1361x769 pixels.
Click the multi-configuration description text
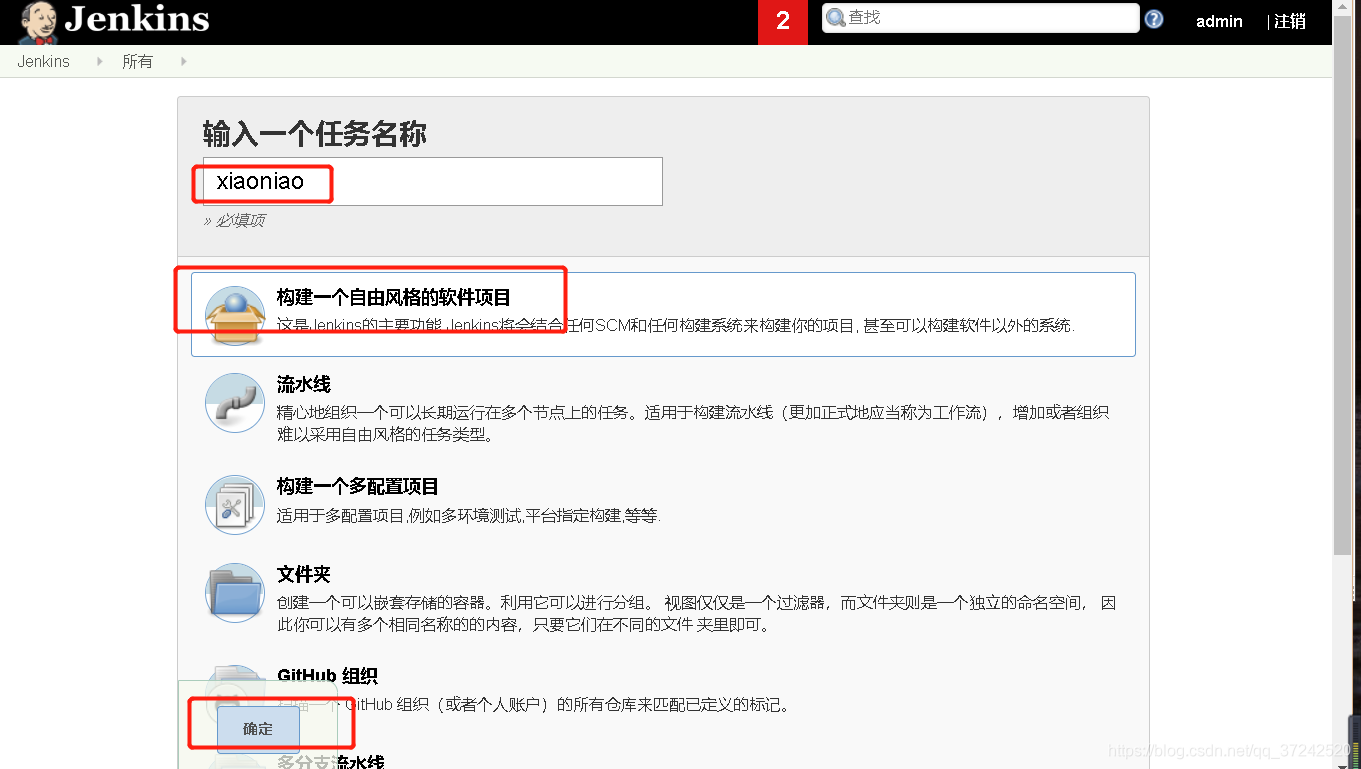(469, 516)
